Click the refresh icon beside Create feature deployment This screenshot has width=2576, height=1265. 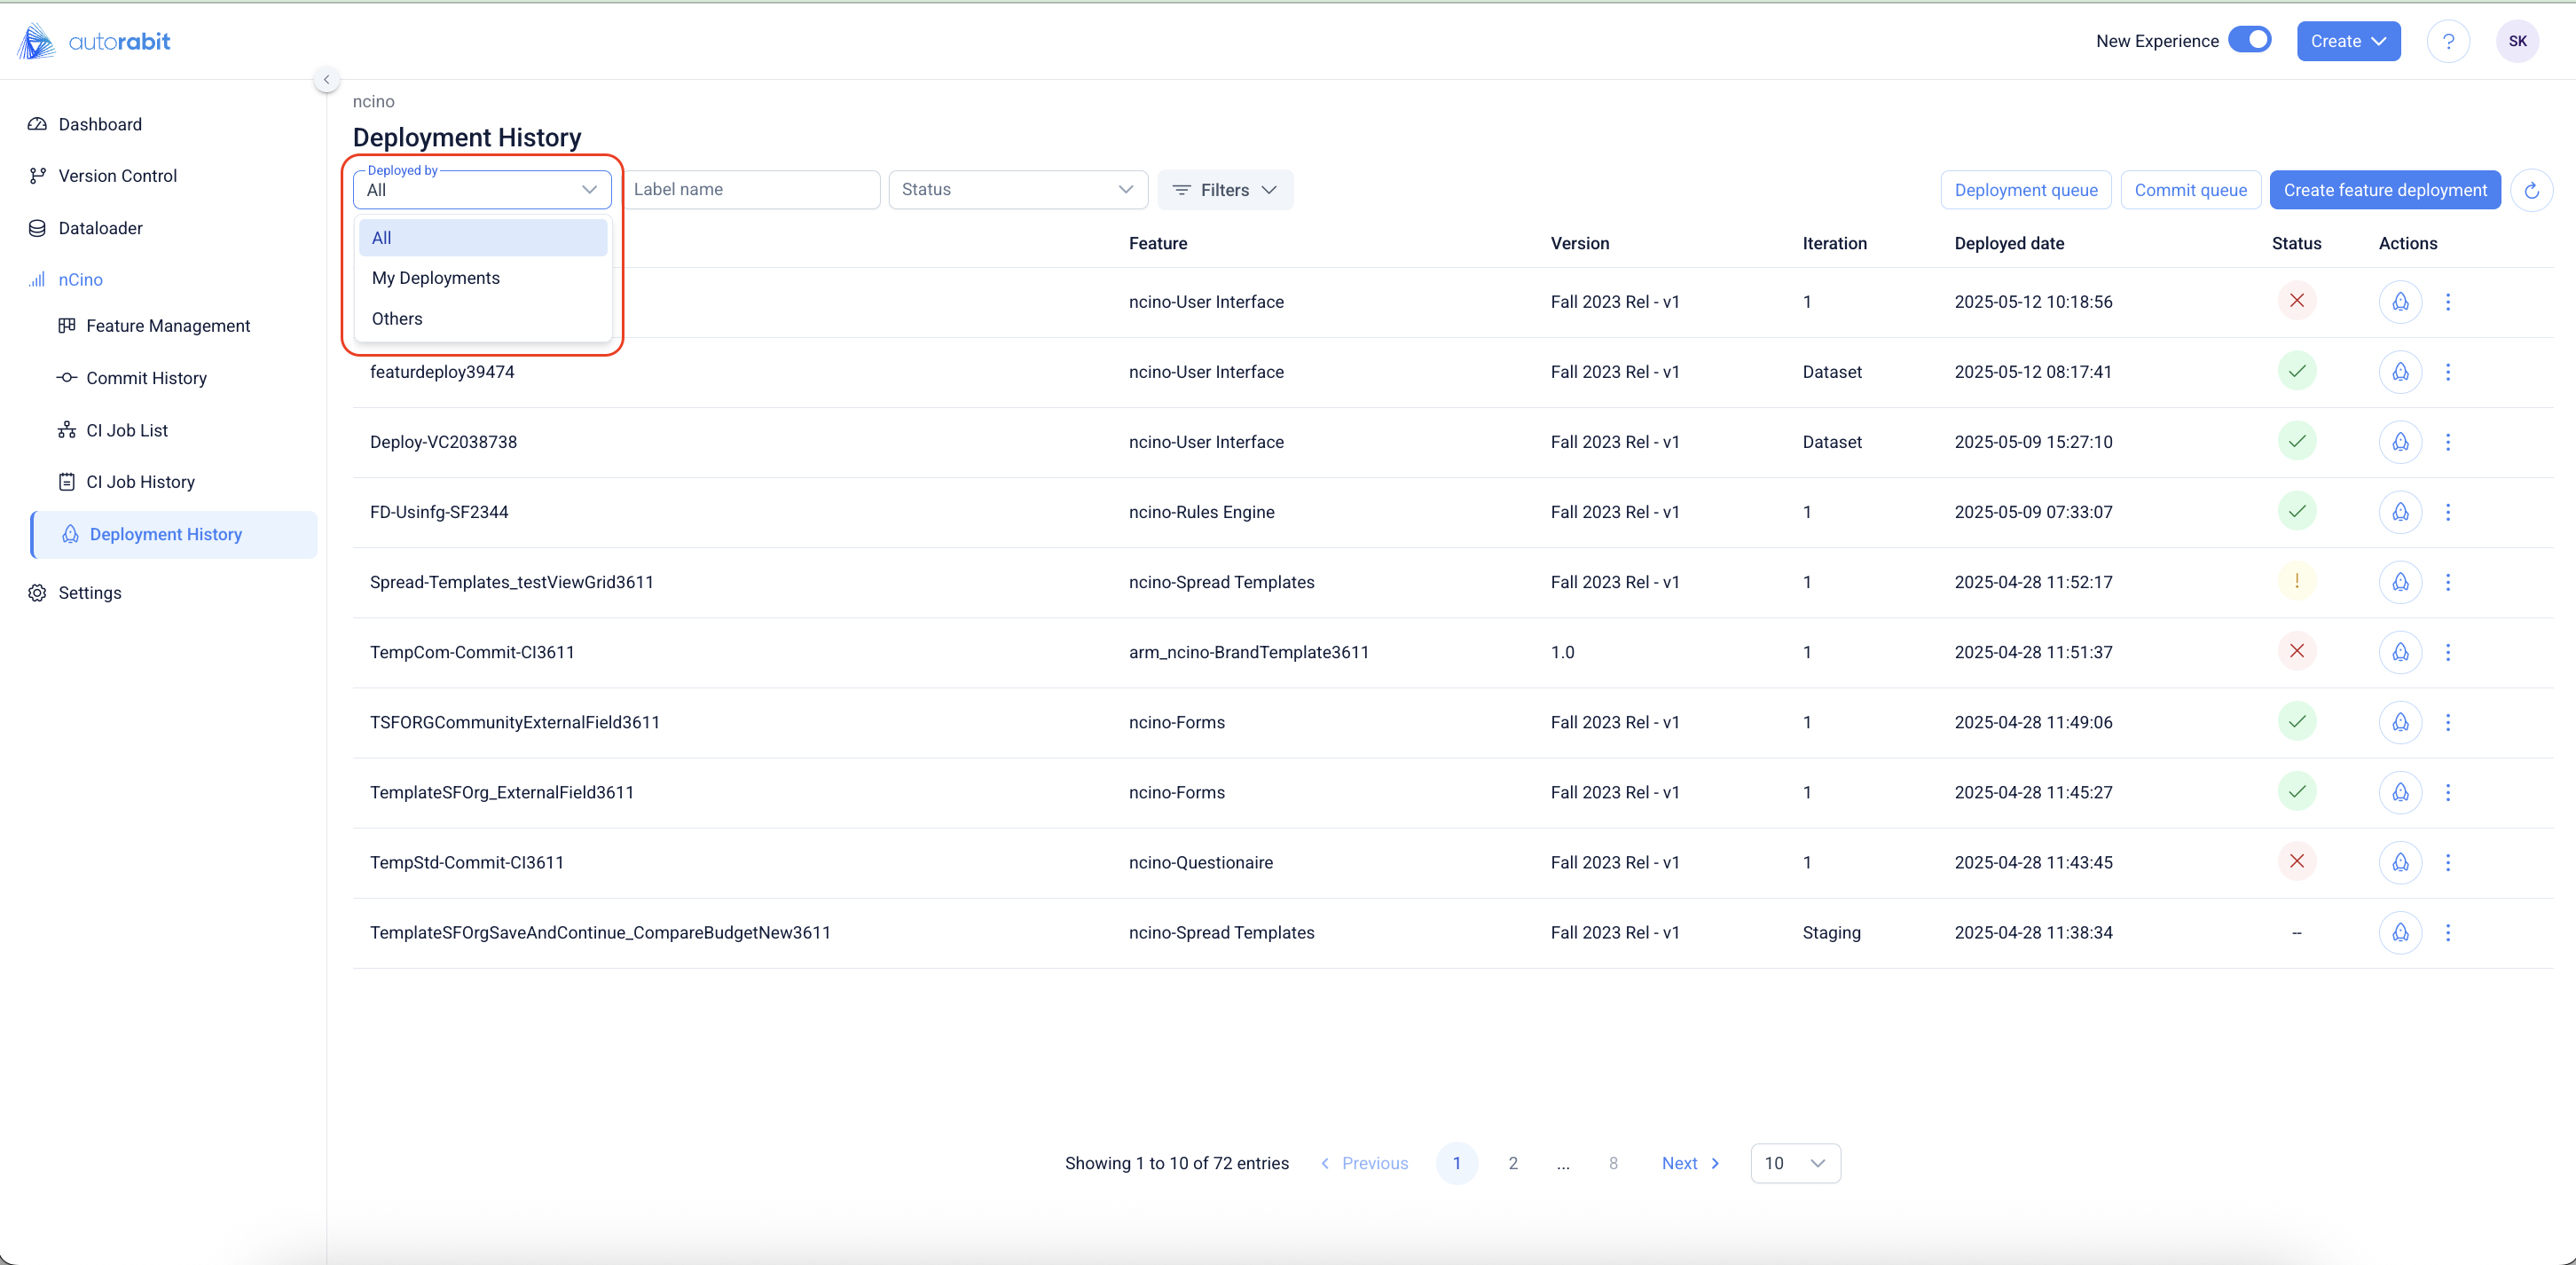pos(2531,190)
